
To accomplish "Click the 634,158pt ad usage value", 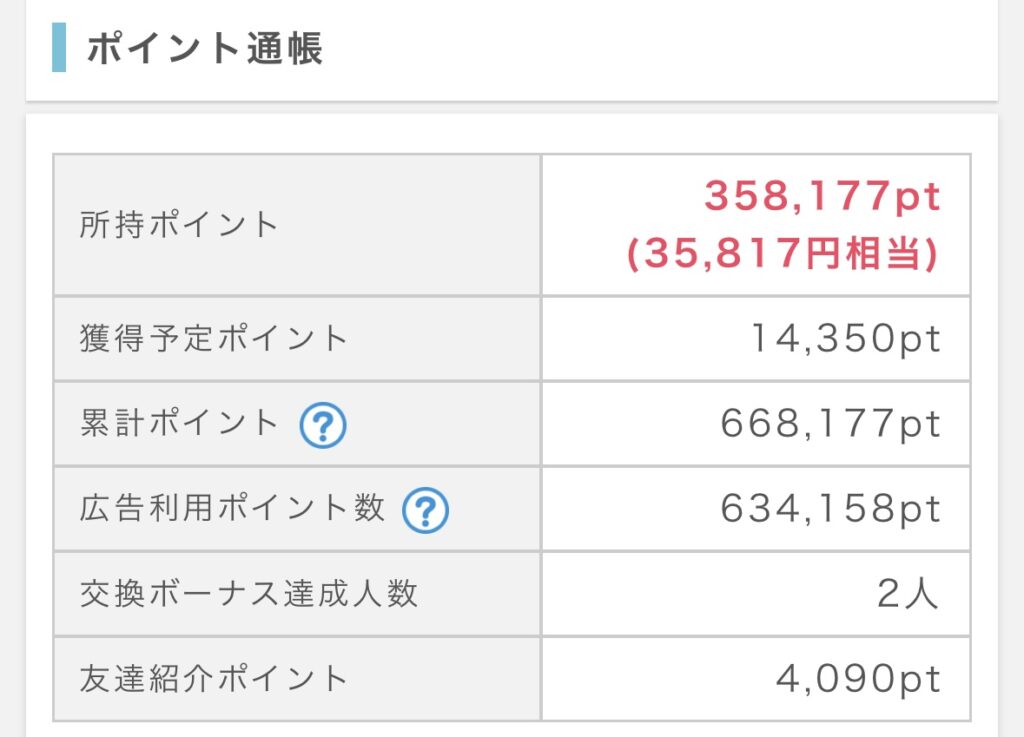I will [830, 509].
